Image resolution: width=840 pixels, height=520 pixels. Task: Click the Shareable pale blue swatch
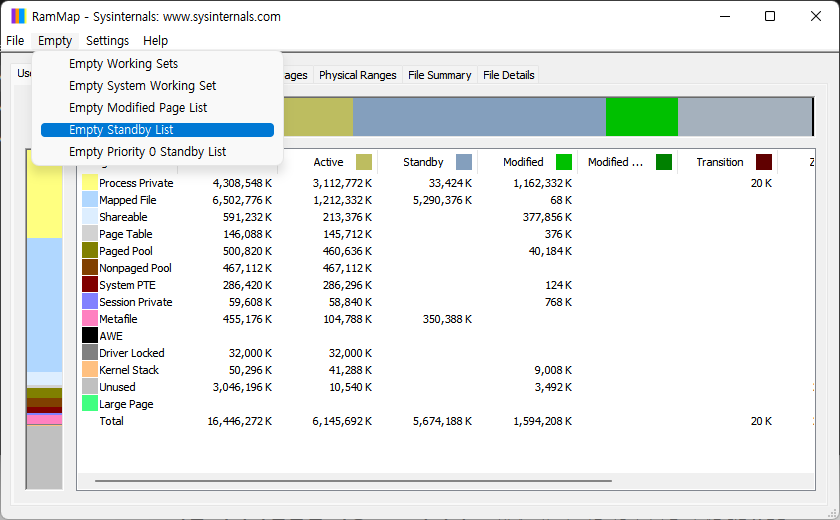click(89, 217)
